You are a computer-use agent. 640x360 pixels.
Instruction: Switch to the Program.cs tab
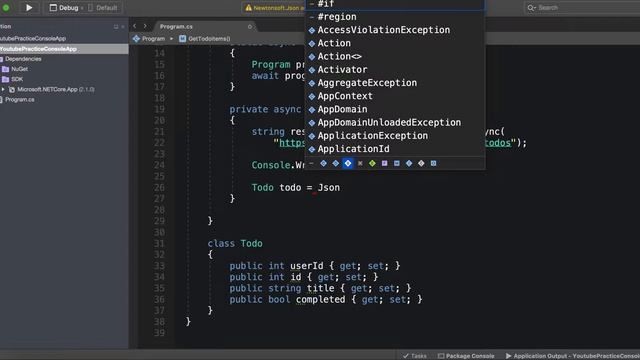click(x=176, y=27)
